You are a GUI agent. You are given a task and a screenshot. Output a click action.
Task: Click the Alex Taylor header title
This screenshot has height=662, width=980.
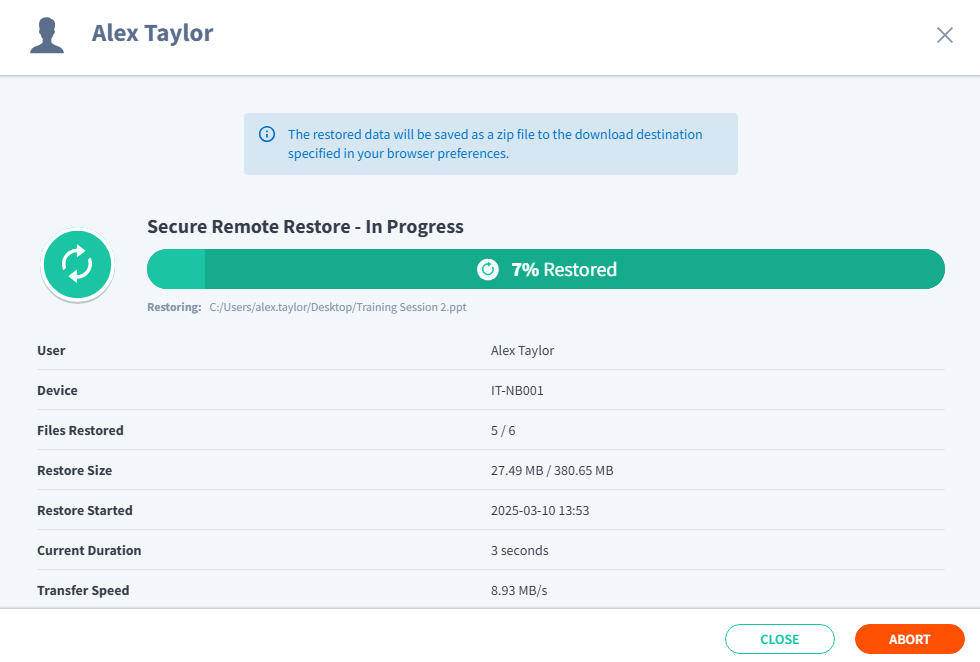152,33
